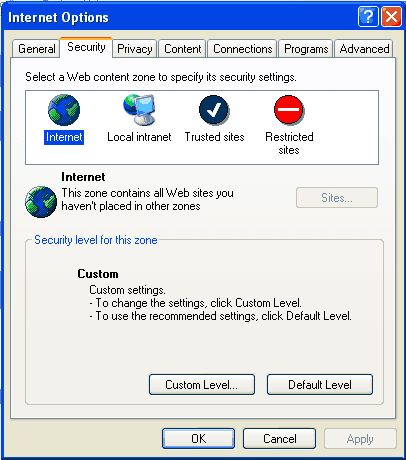Go to the Content tab
This screenshot has height=460, width=406.
coord(182,49)
